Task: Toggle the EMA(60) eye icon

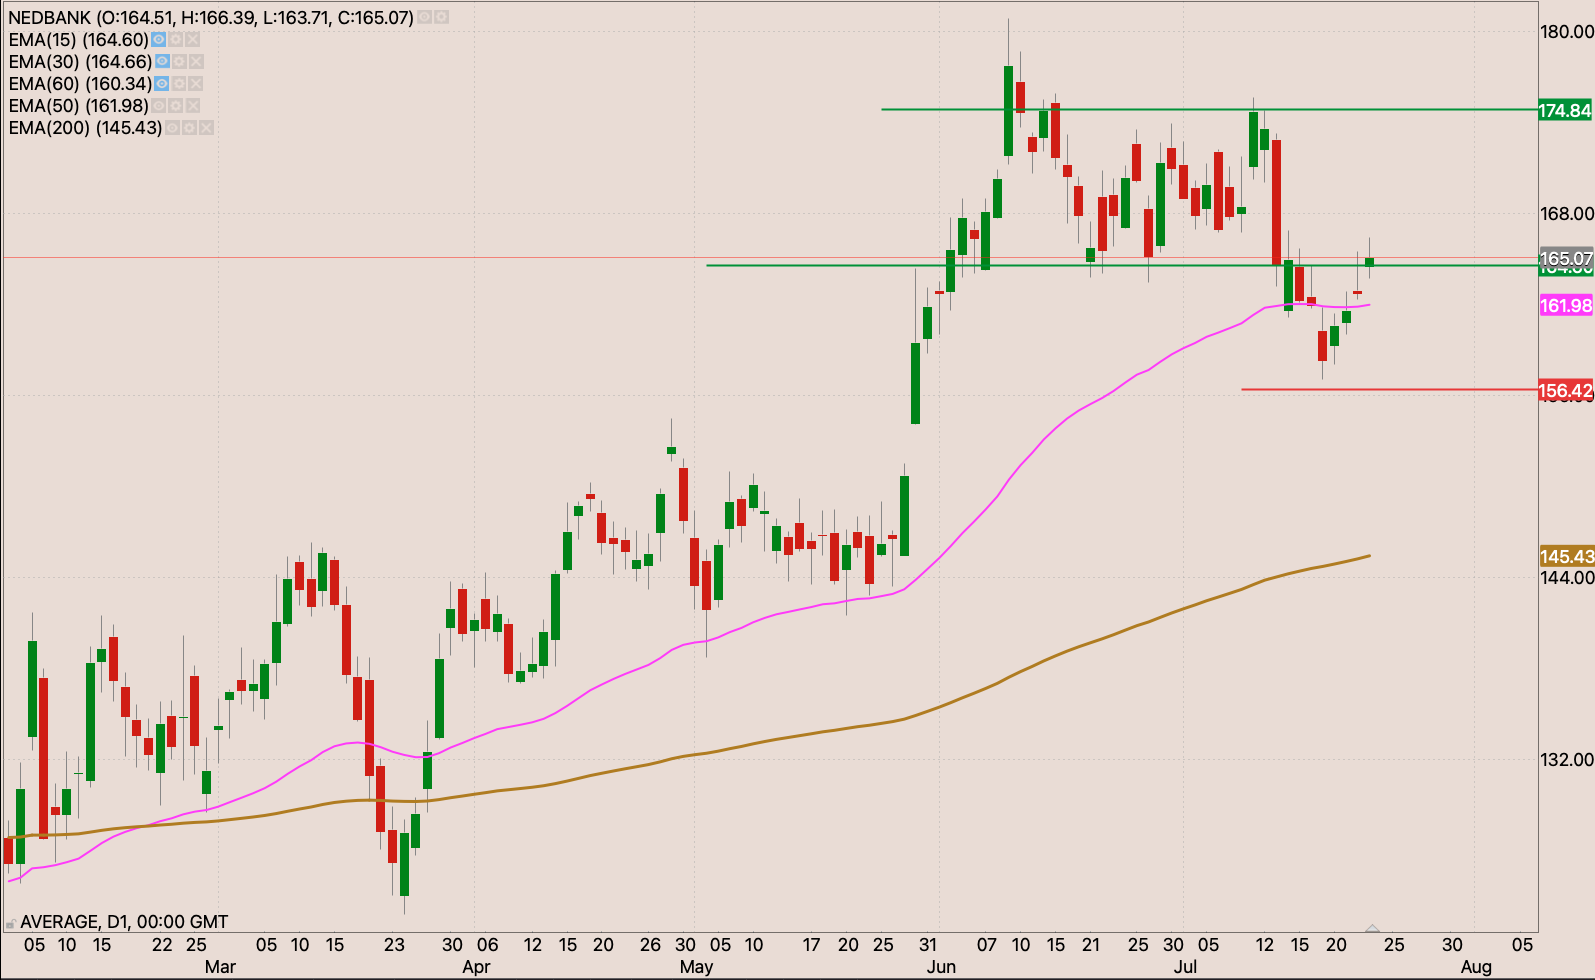Action: 162,84
